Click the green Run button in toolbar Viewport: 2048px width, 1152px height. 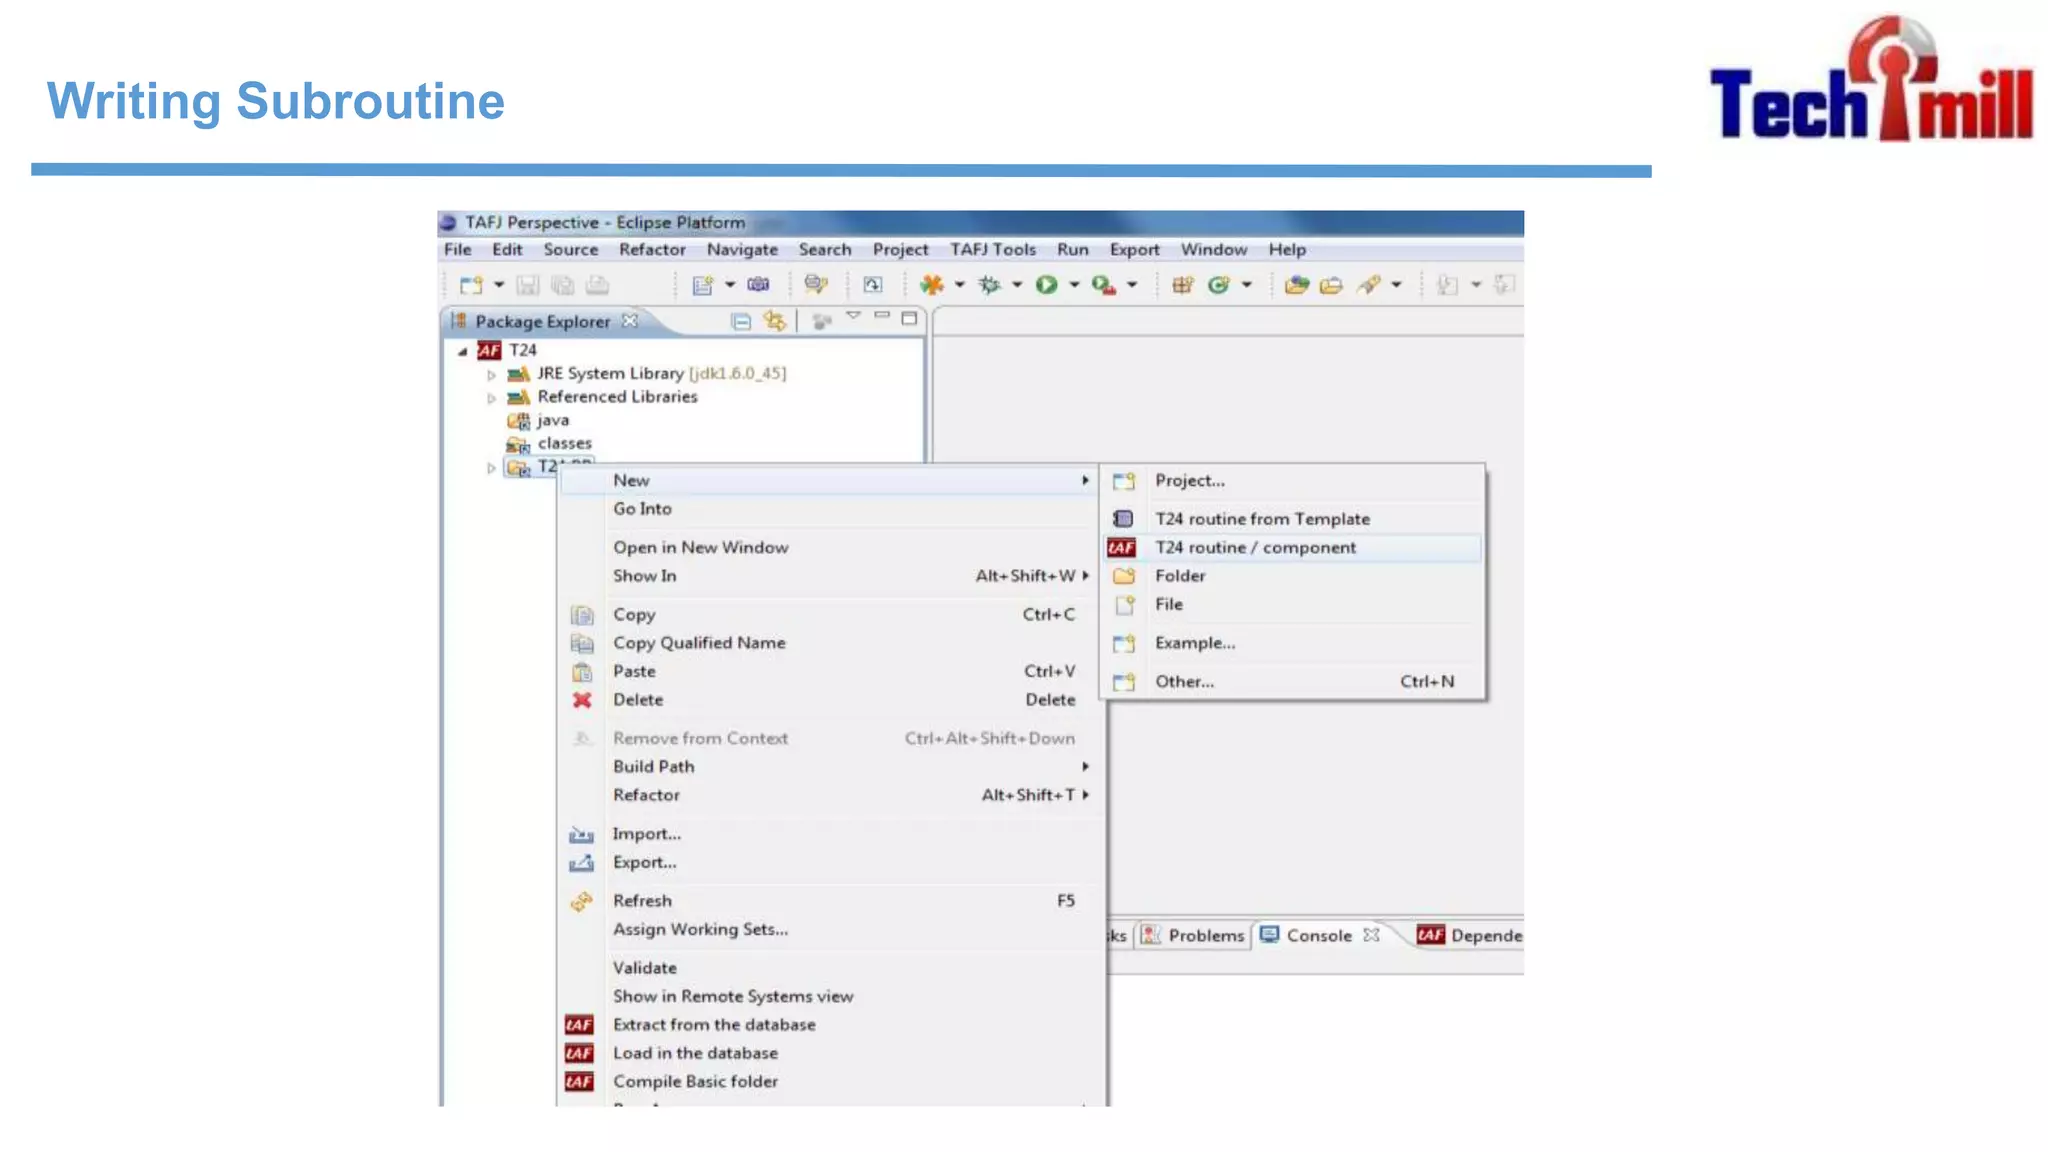1046,285
